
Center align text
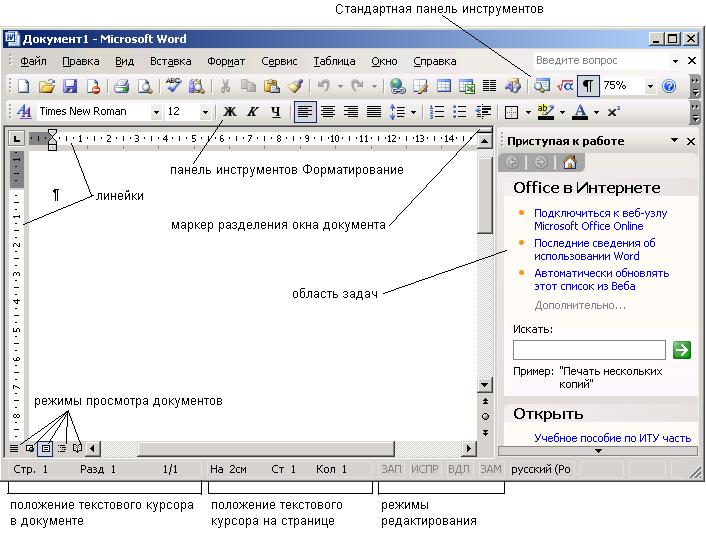328,111
